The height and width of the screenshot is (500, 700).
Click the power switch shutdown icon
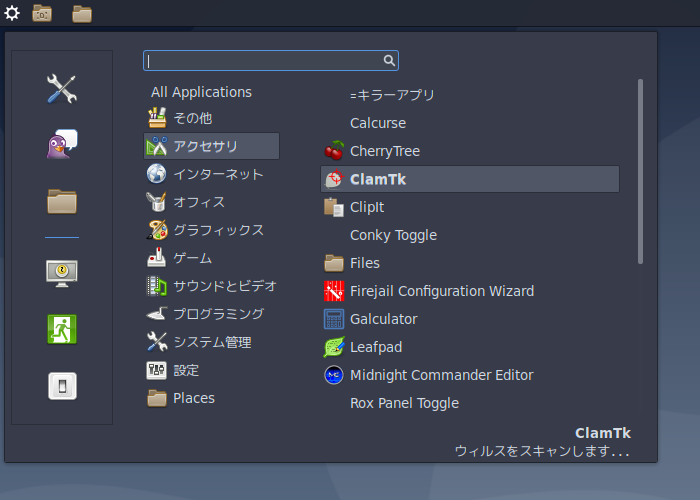(62, 386)
